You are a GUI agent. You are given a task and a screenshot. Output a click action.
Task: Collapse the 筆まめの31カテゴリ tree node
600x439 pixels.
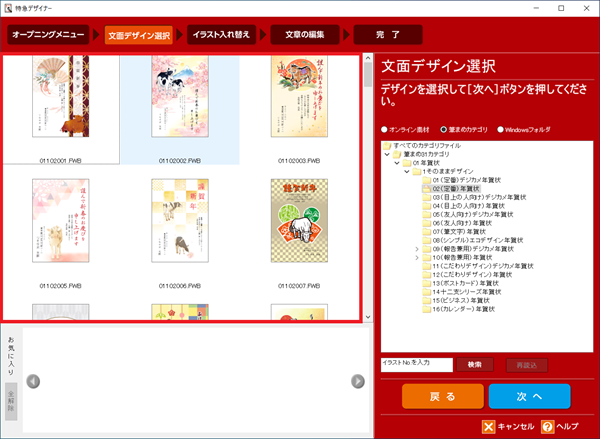coord(387,154)
